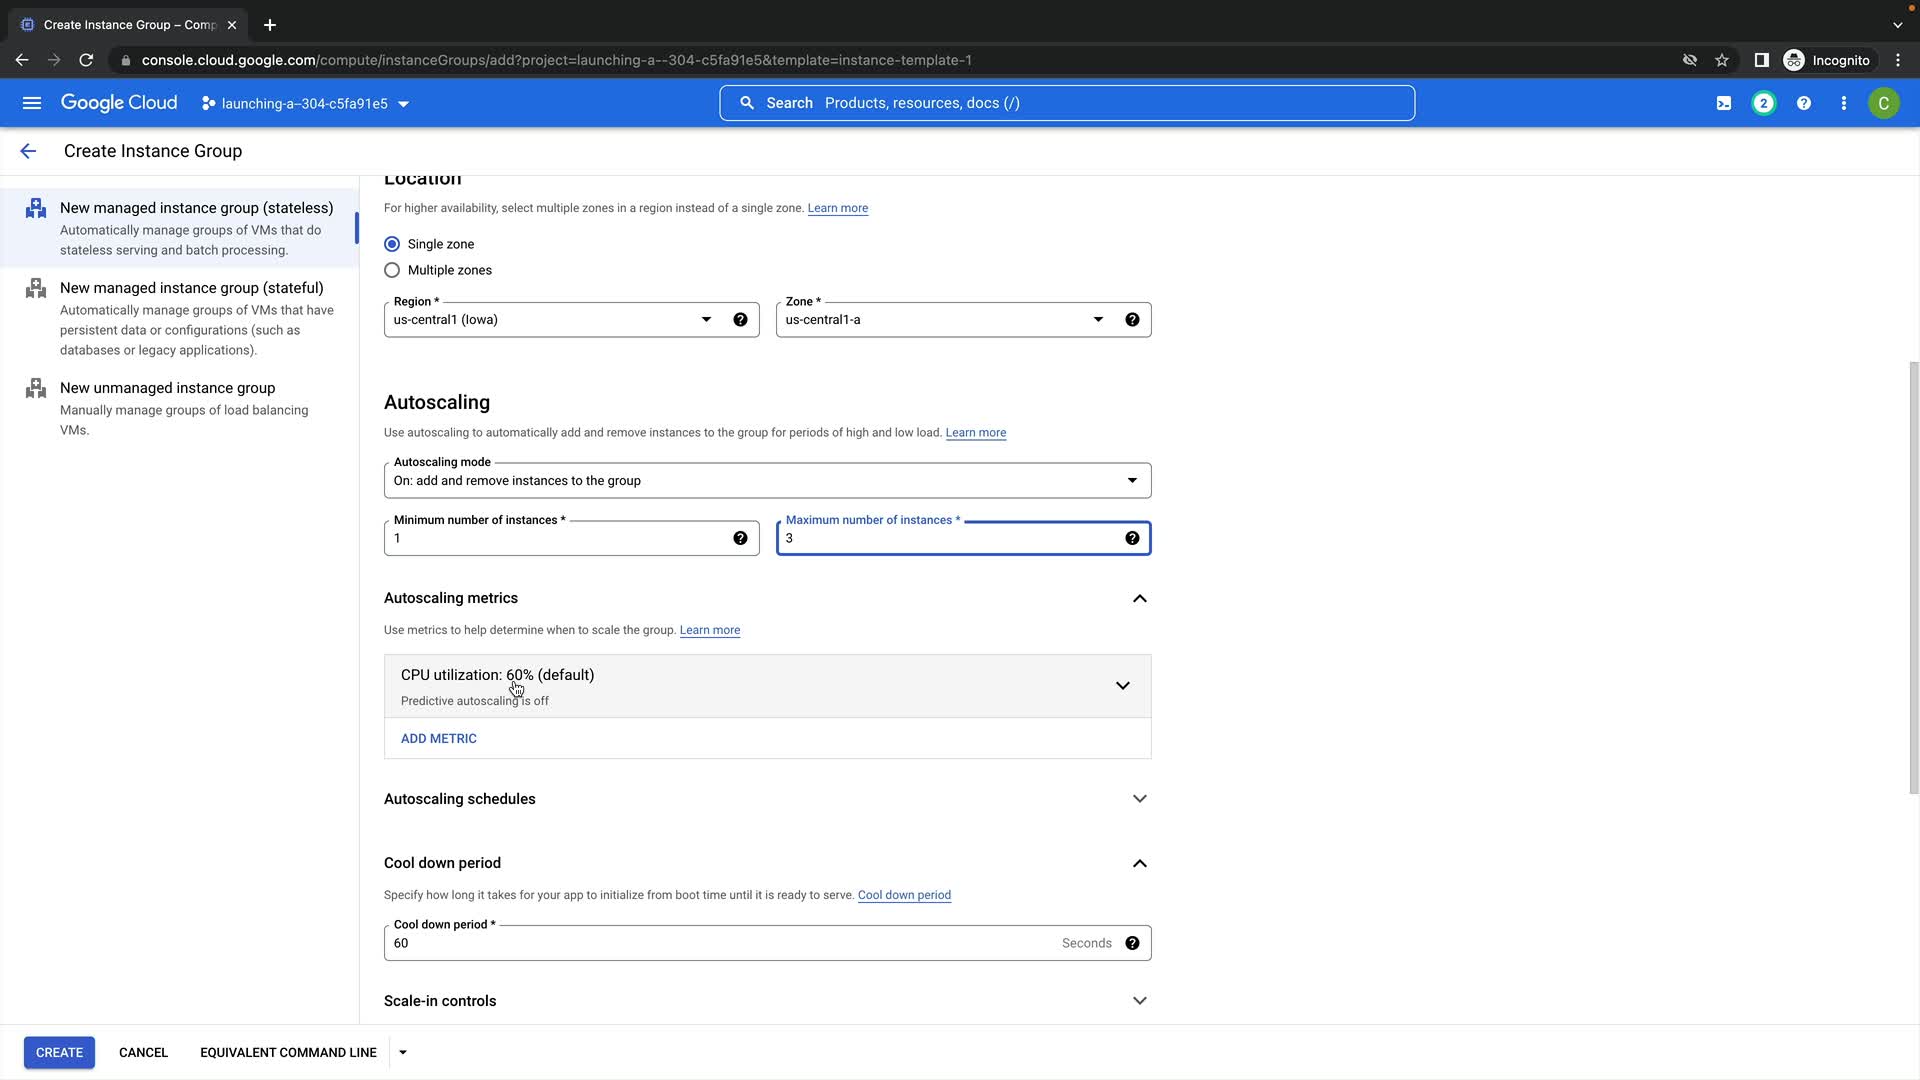The image size is (1920, 1080).
Task: Choose New managed instance group (stateful)
Action: (191, 288)
